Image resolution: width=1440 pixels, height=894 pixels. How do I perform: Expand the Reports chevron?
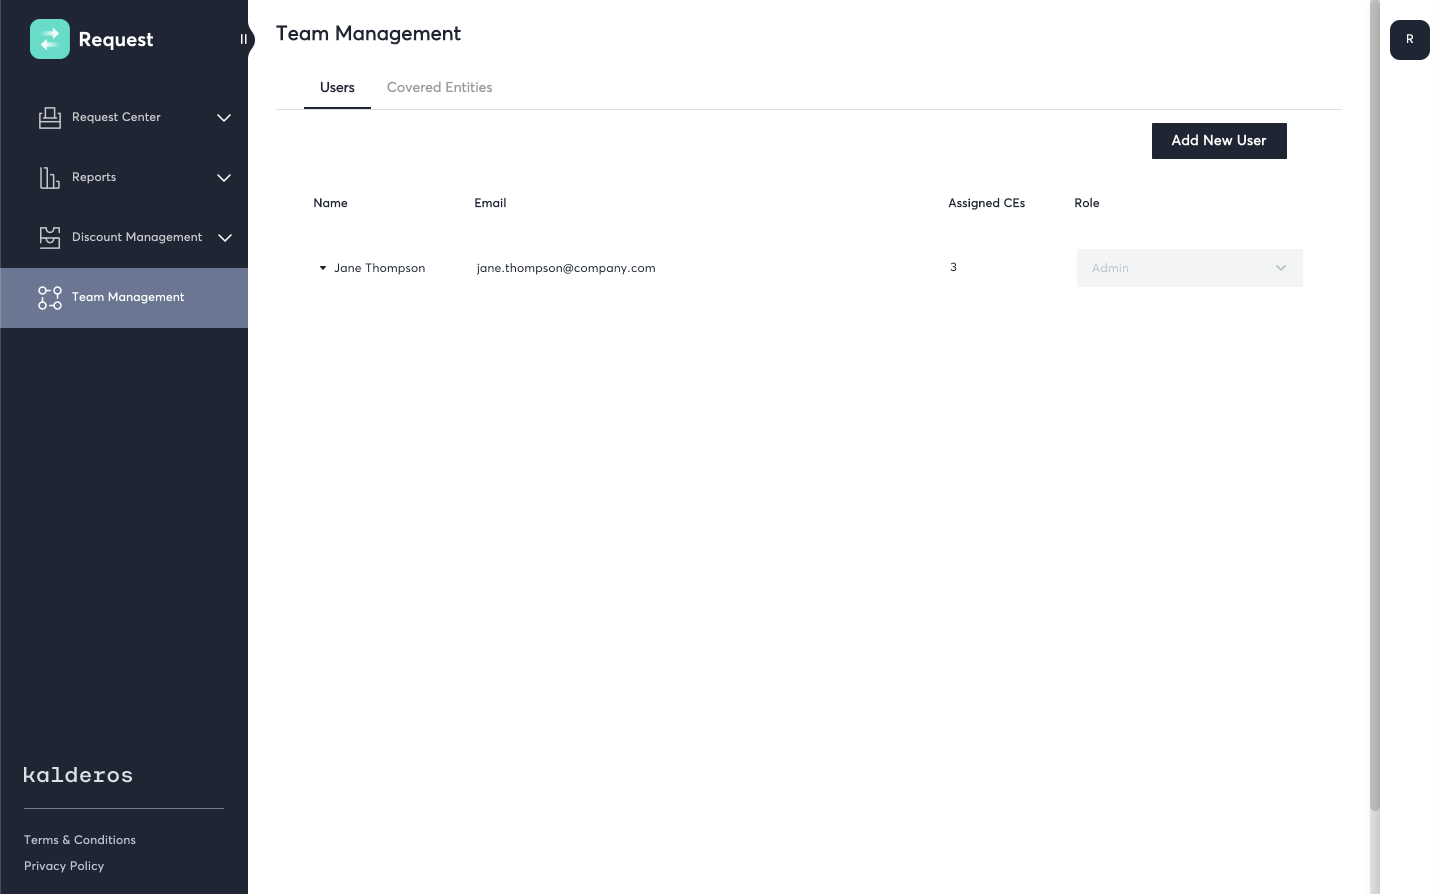224,178
